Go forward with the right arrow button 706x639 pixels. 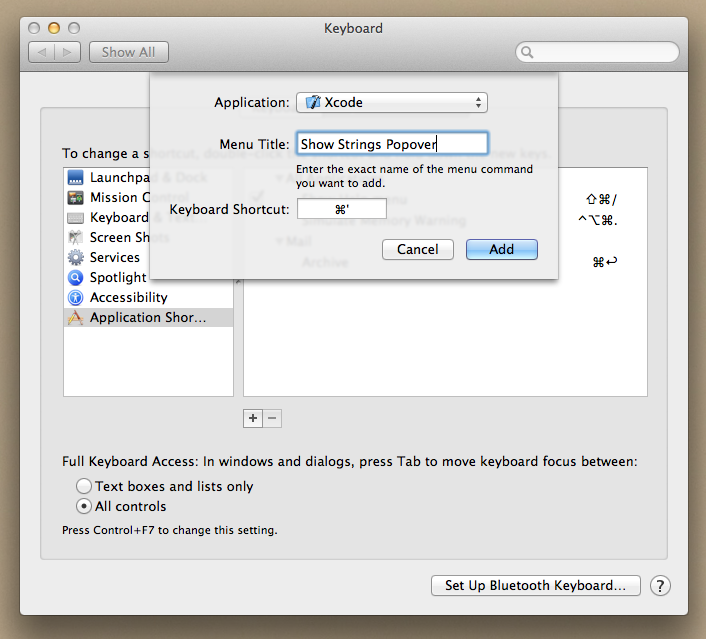pyautogui.click(x=68, y=52)
